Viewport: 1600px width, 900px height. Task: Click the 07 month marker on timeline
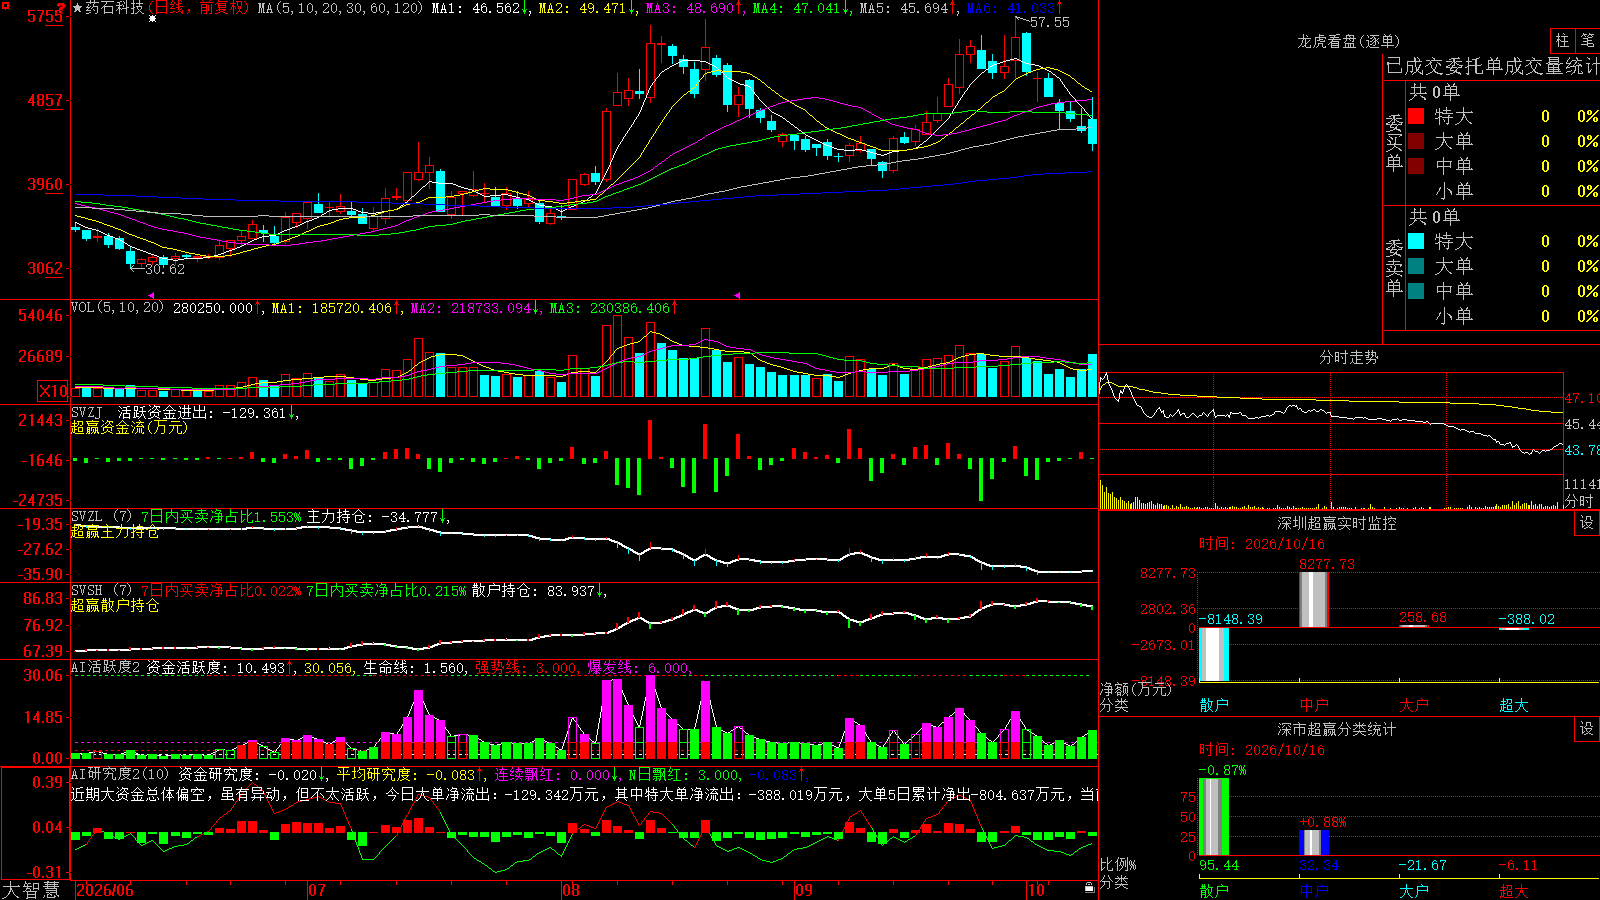point(316,890)
